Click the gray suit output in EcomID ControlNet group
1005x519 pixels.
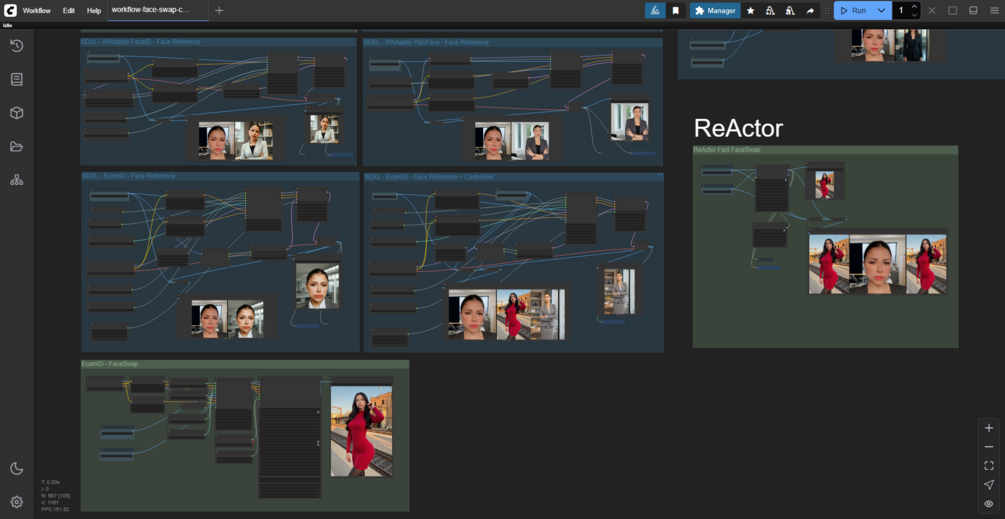(619, 292)
